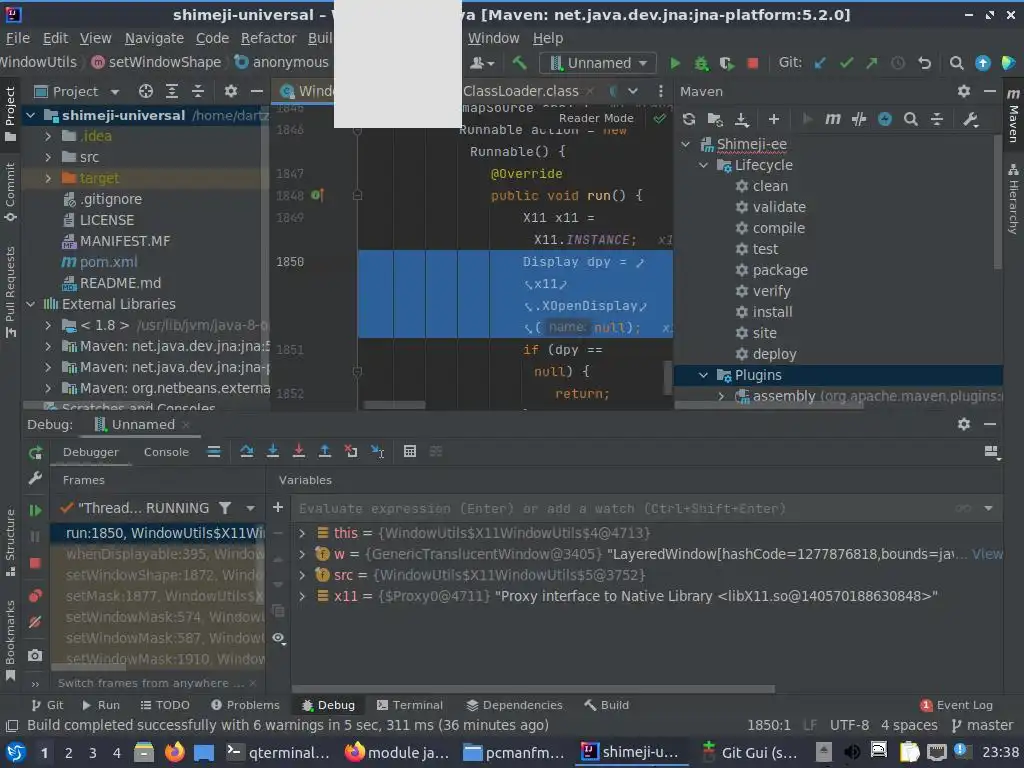Viewport: 1024px width, 768px height.
Task: Toggle Maven offline mode
Action: pos(859,120)
